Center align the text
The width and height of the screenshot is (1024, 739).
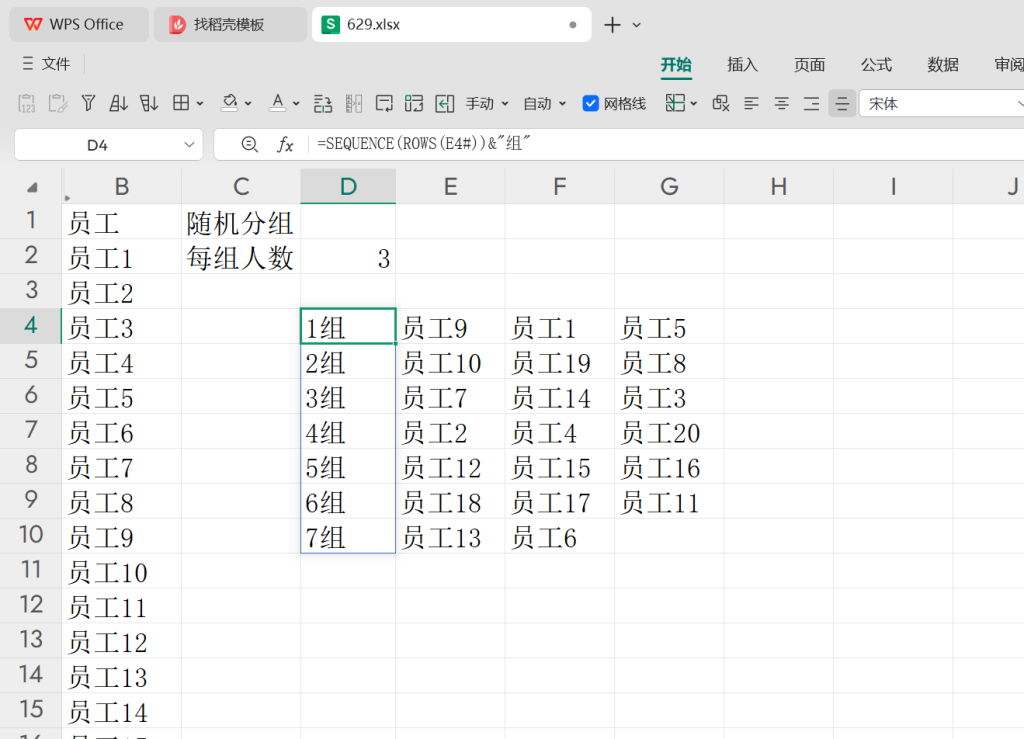click(782, 103)
